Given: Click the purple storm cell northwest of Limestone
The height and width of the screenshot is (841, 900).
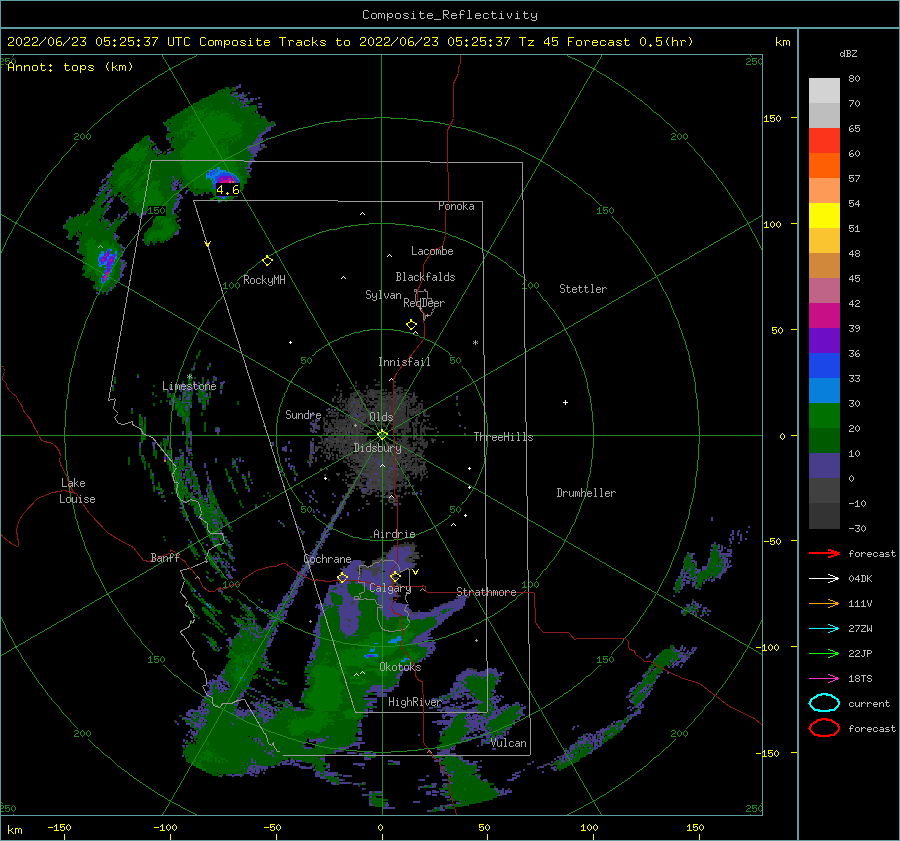Looking at the screenshot, I should (x=107, y=265).
